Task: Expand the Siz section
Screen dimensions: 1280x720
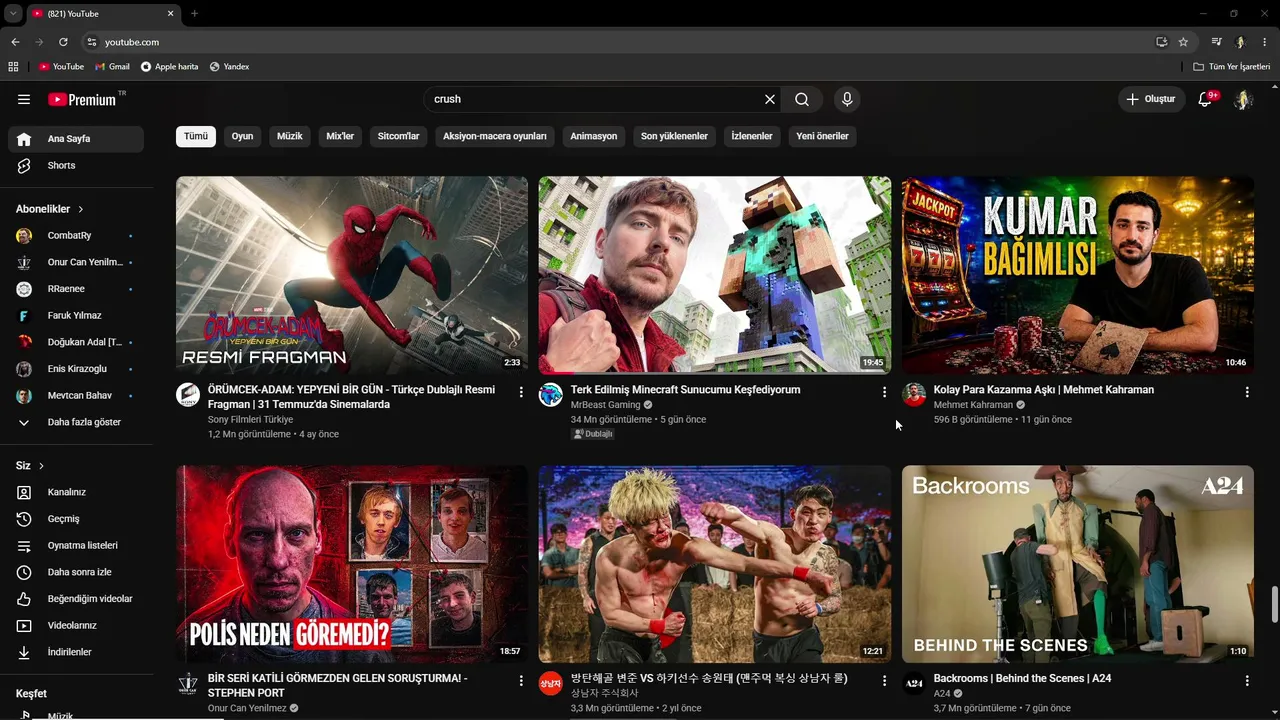Action: [x=30, y=466]
